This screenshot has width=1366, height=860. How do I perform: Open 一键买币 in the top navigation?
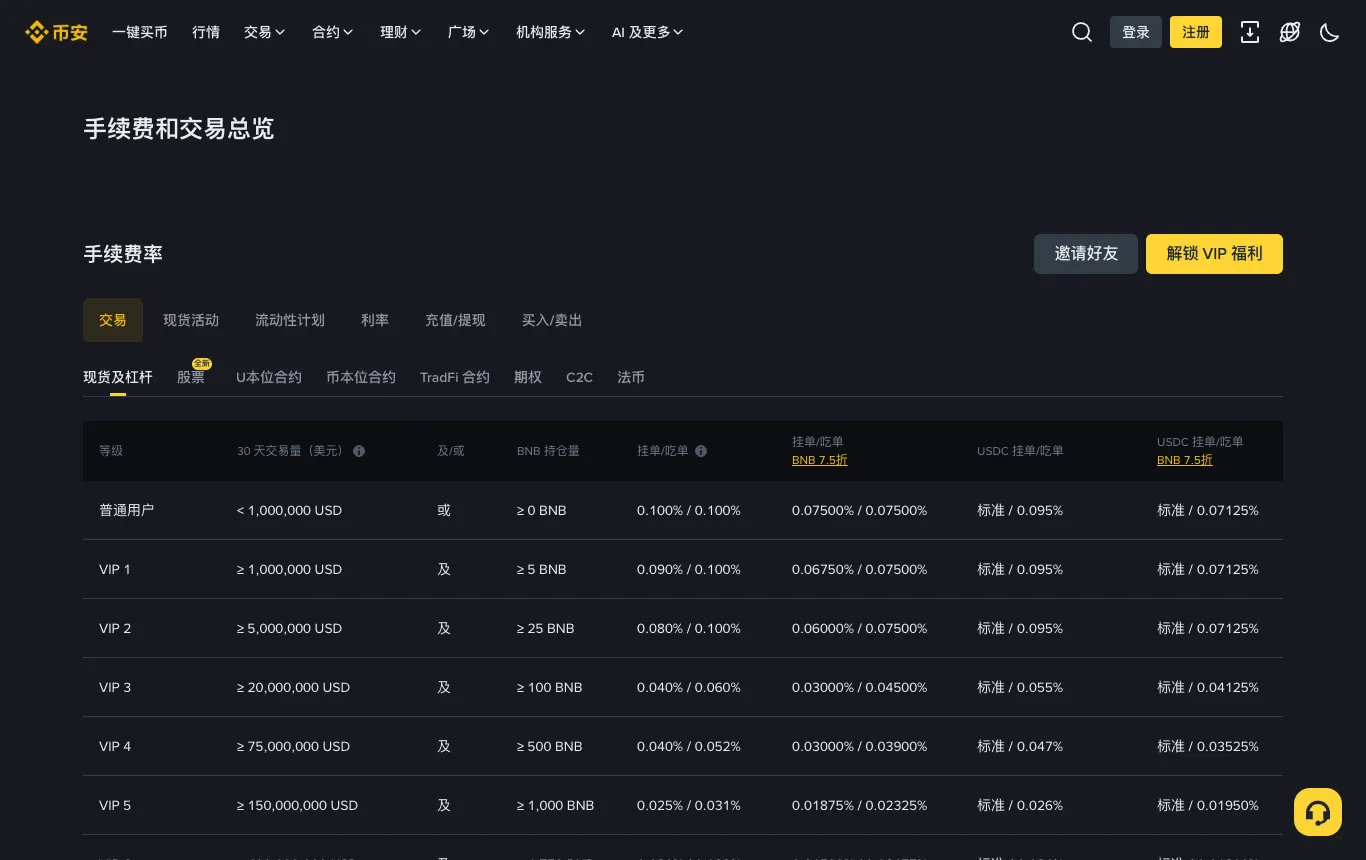[140, 32]
